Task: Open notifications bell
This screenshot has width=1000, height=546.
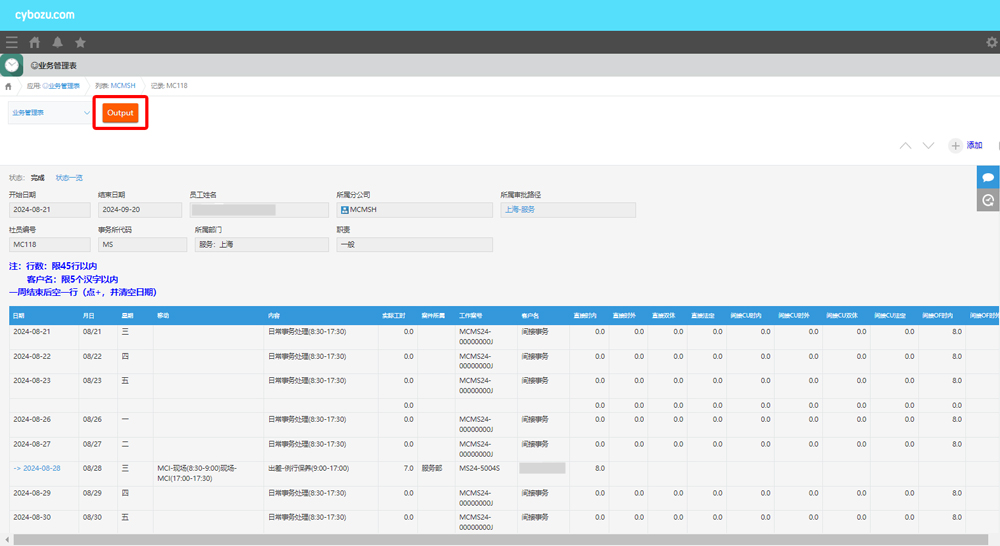Action: (x=57, y=43)
